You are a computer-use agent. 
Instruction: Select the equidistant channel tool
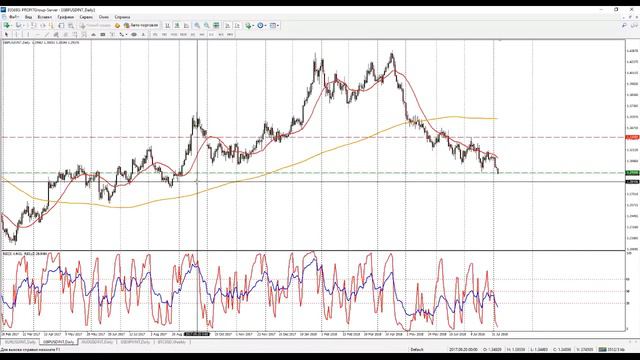pos(56,34)
